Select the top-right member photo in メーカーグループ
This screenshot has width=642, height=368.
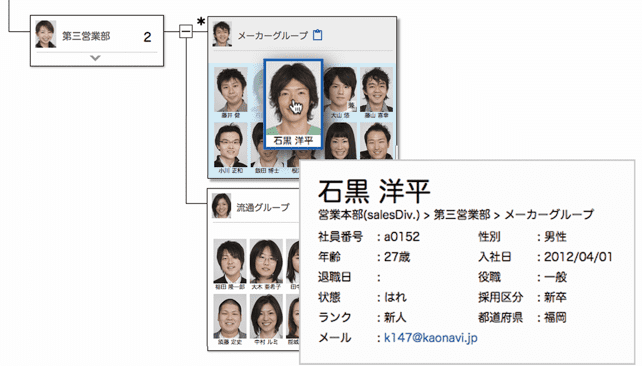click(x=376, y=90)
